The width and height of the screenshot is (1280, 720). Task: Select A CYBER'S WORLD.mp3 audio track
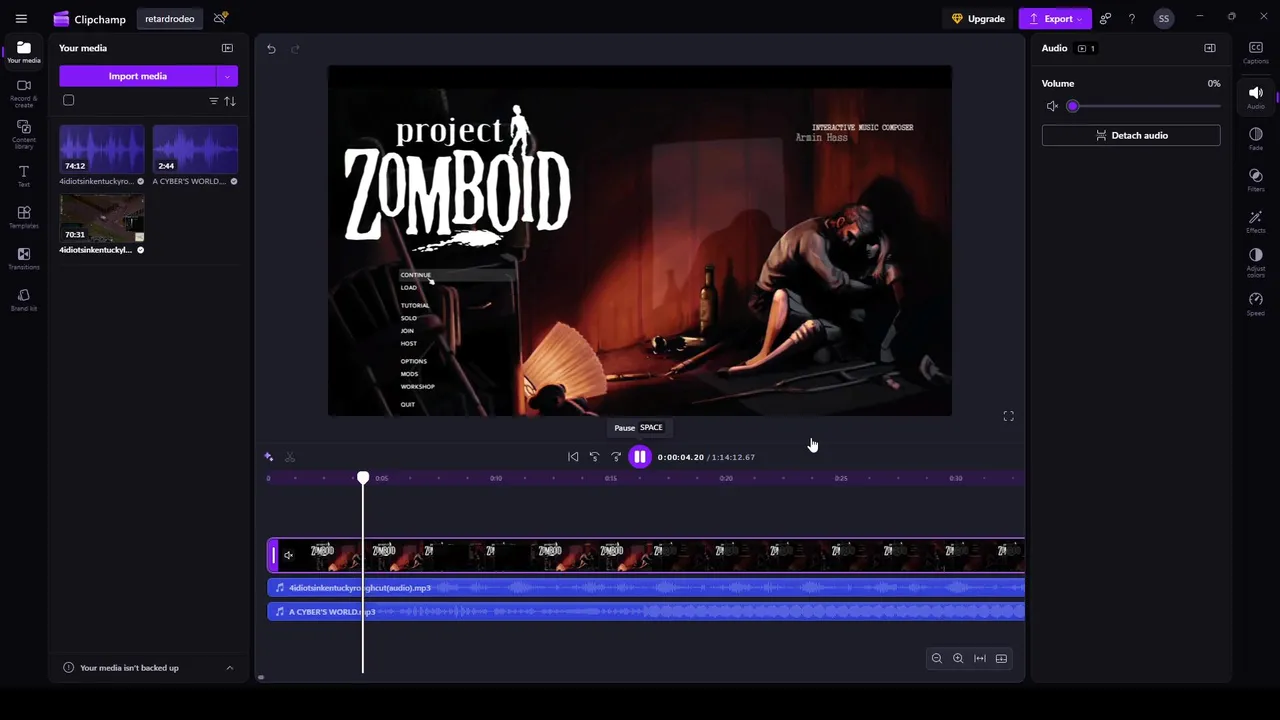pos(646,611)
